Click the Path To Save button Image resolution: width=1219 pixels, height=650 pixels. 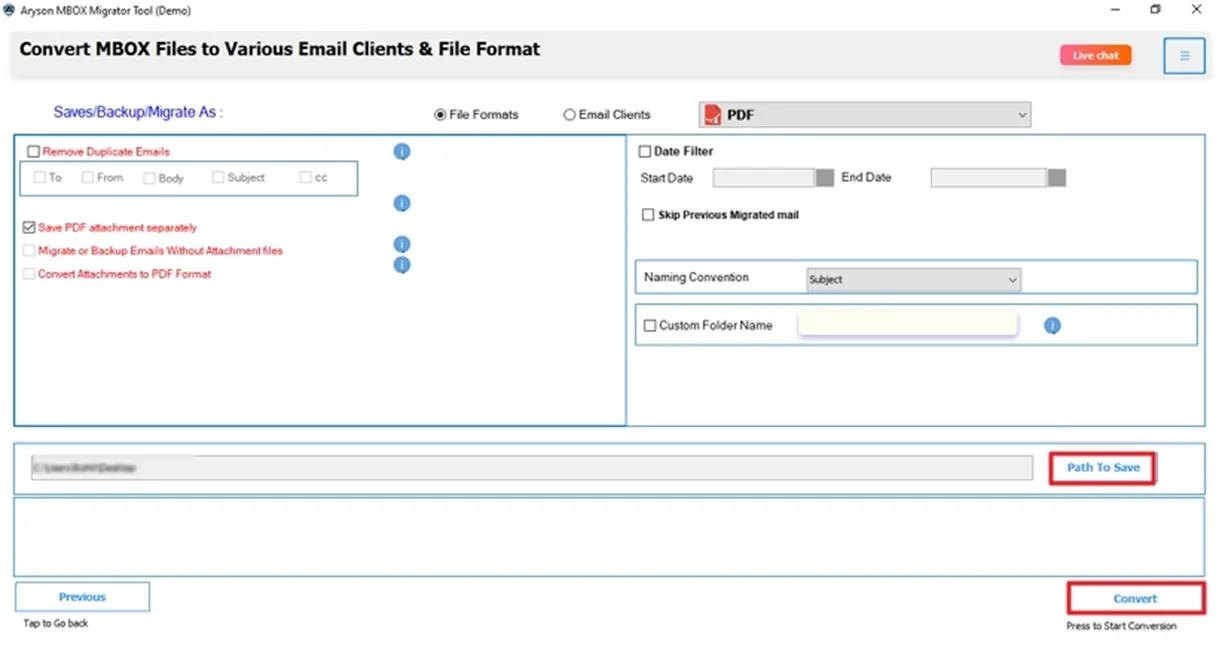click(x=1103, y=468)
